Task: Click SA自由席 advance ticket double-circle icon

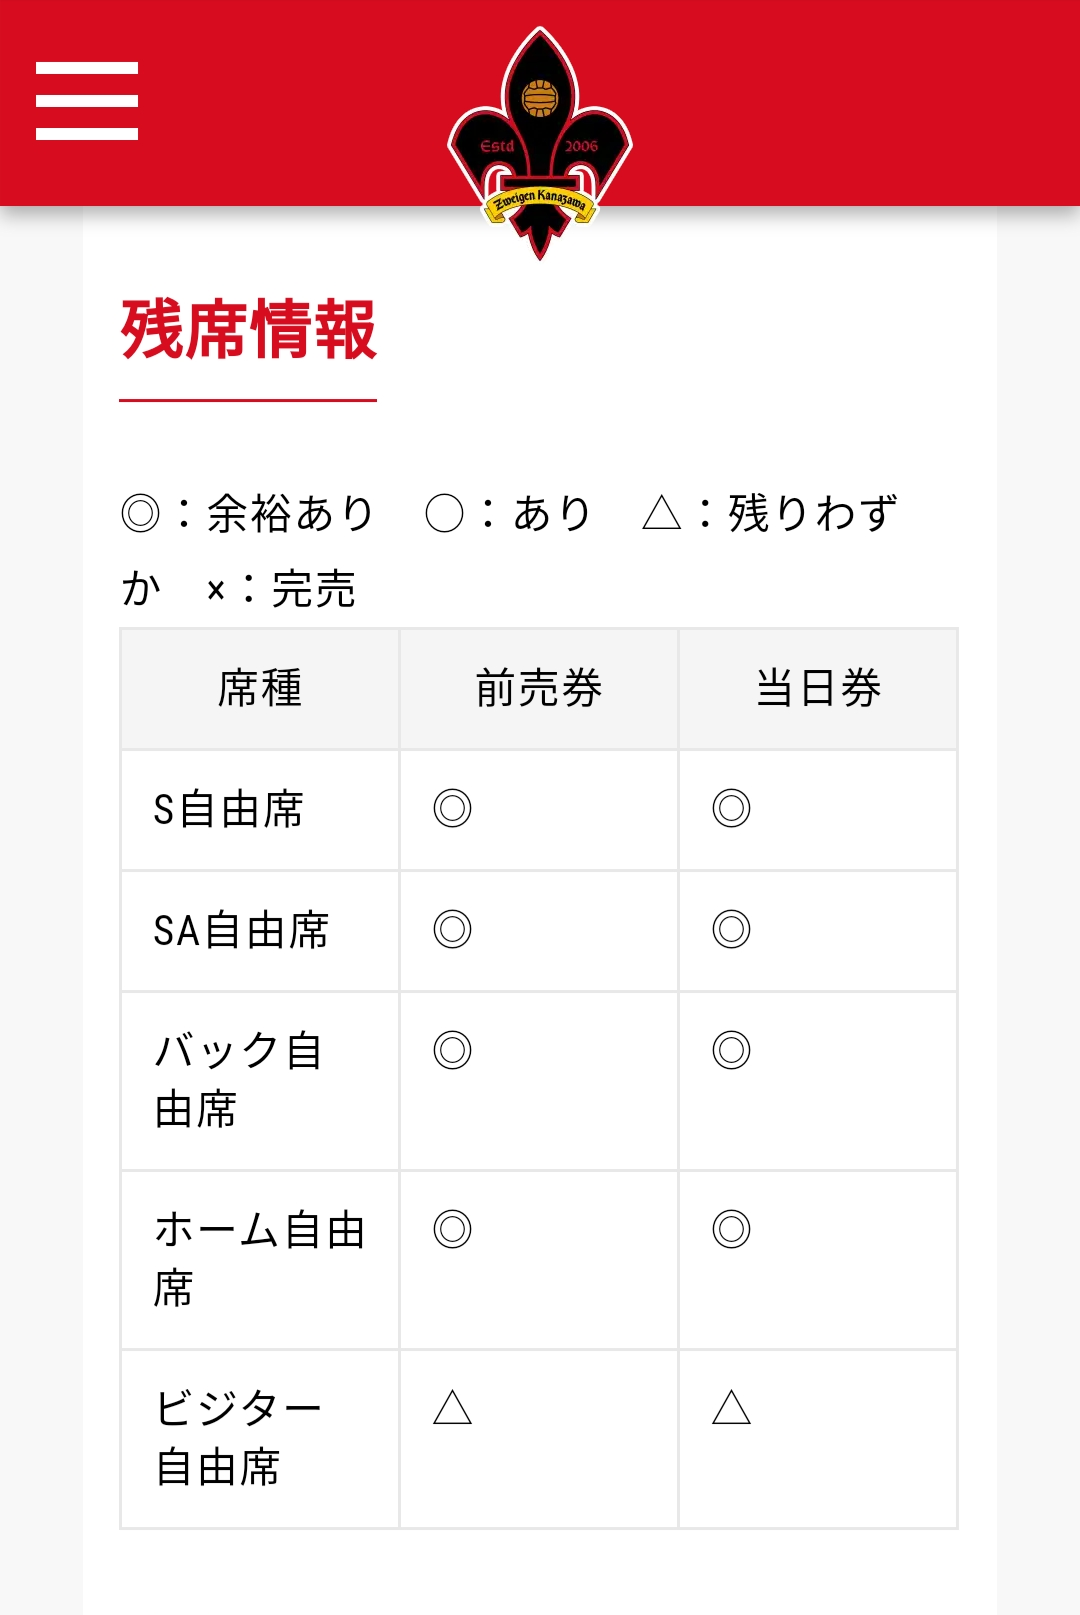Action: coord(452,929)
